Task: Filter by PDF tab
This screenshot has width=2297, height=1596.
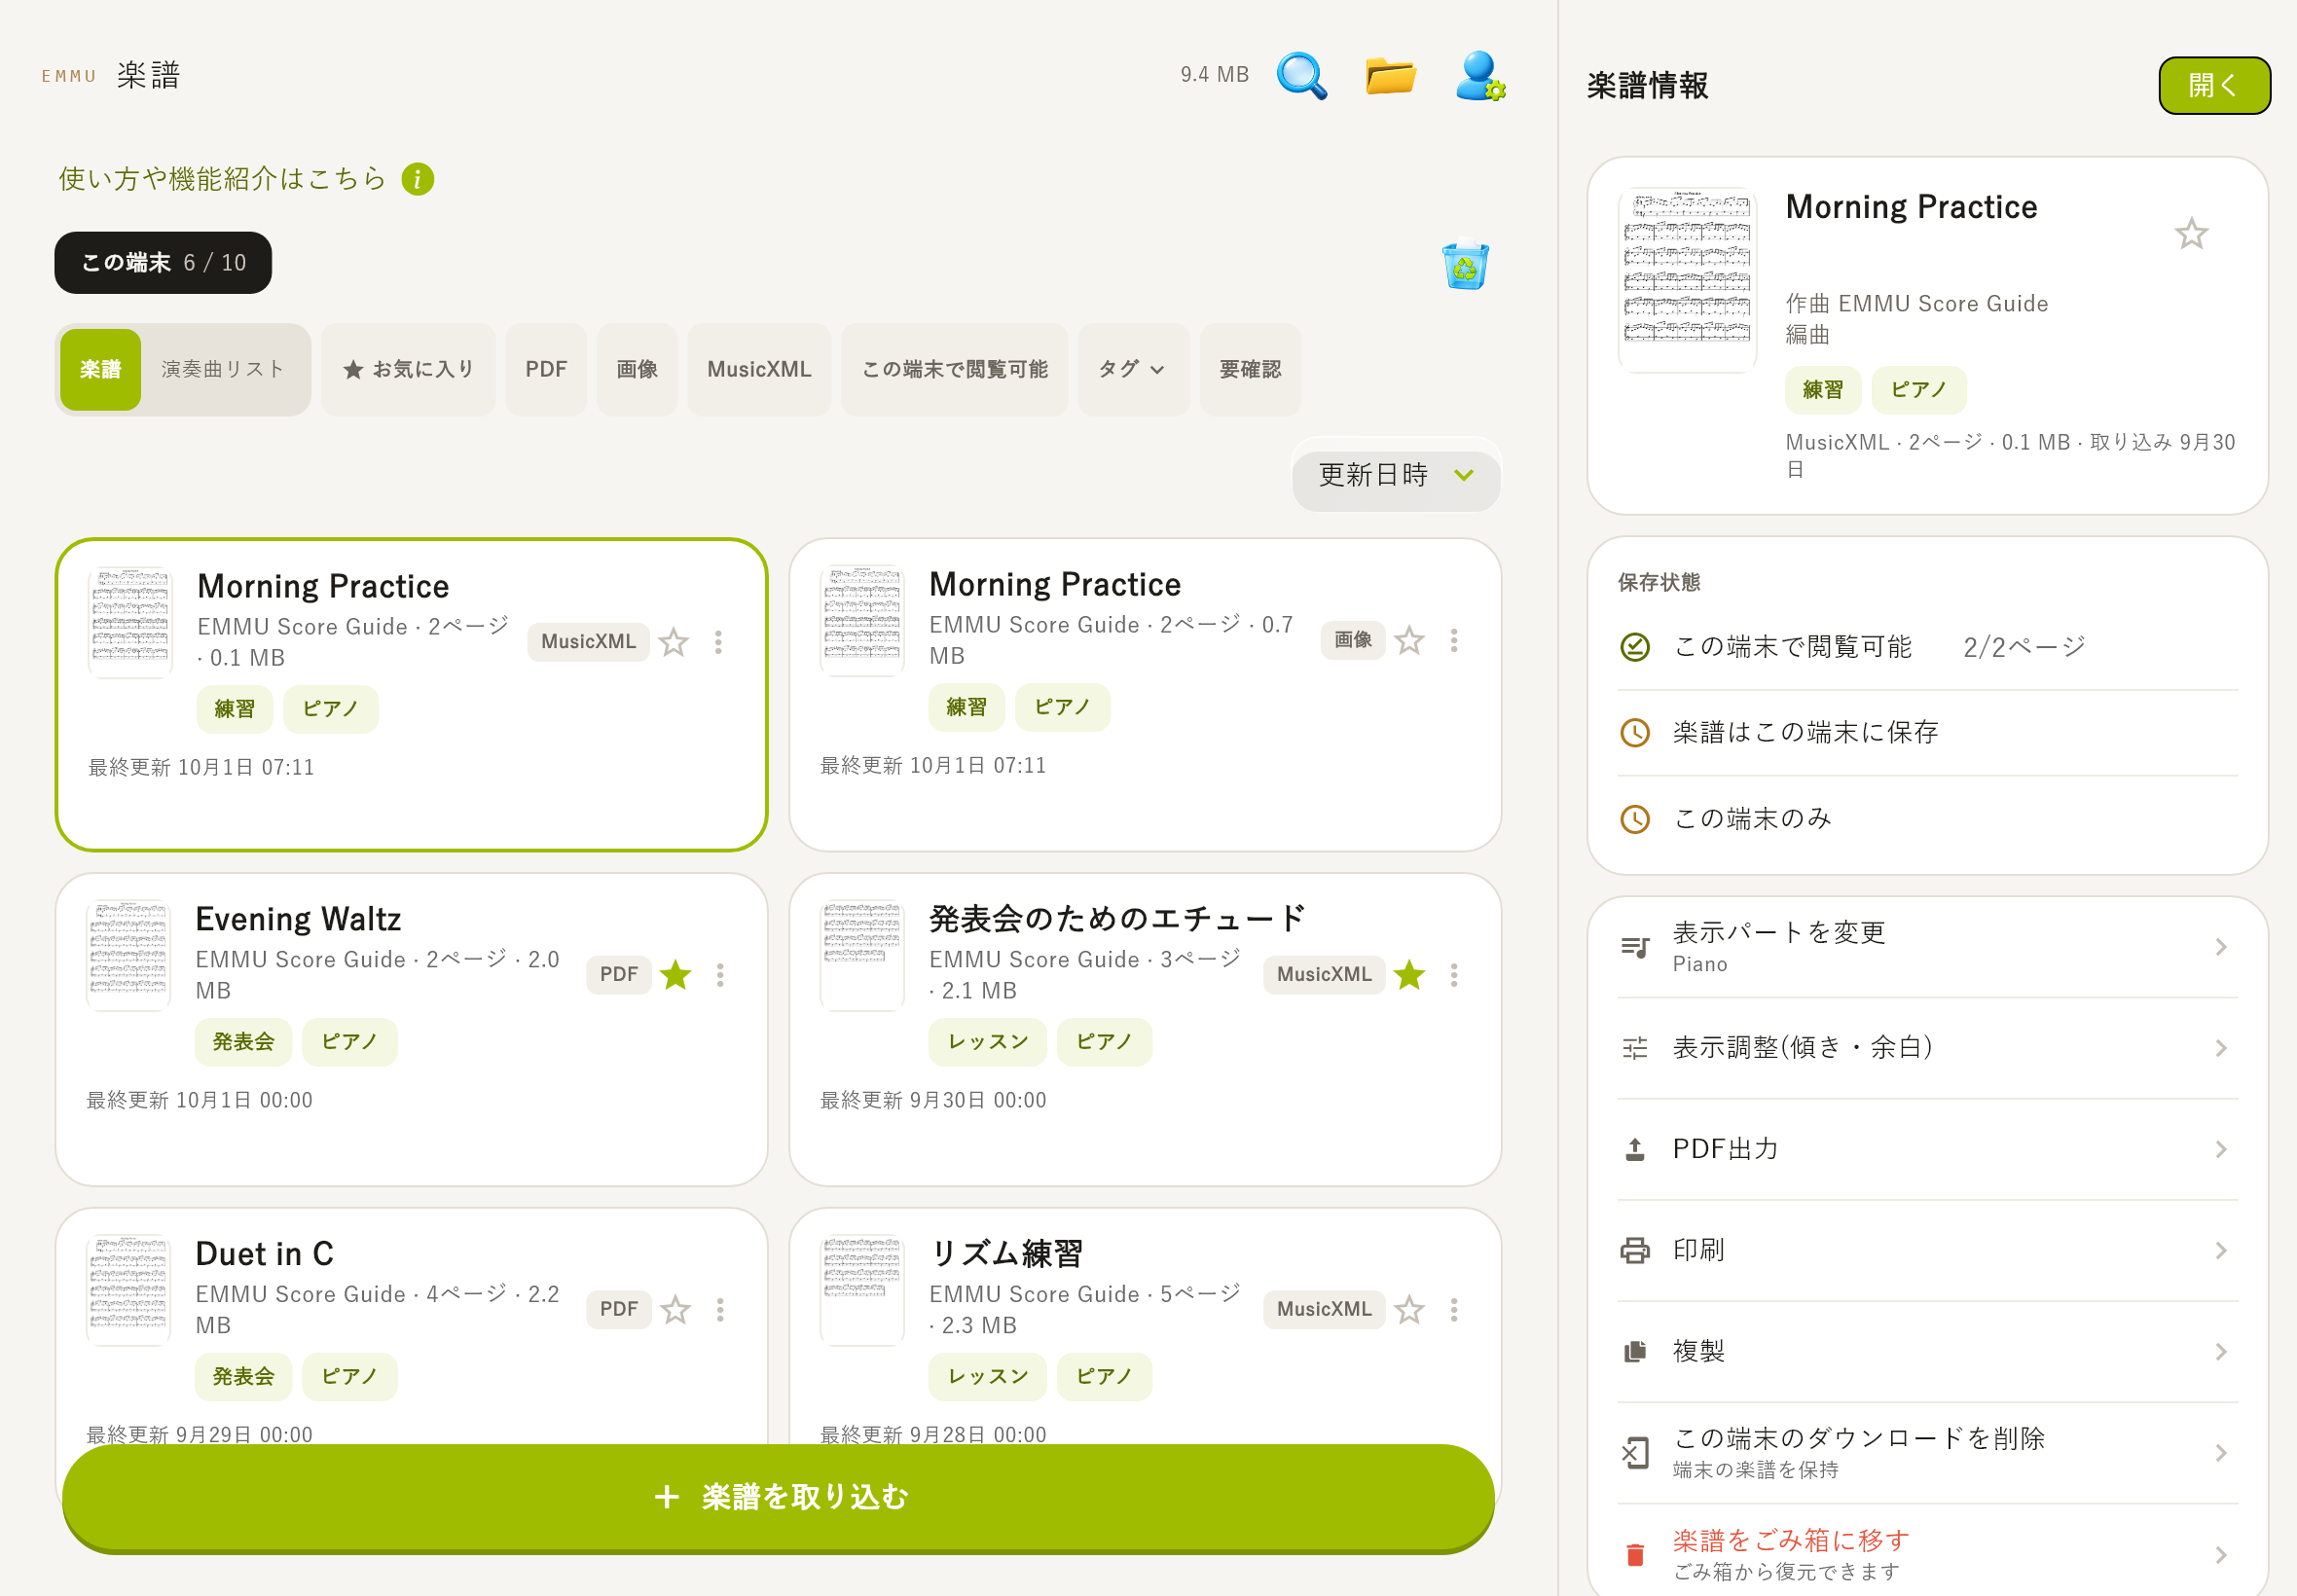Action: pos(545,369)
